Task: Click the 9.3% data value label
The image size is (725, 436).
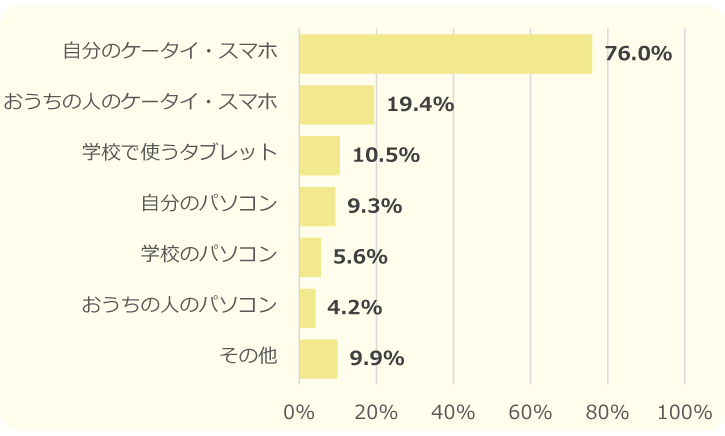Action: pos(375,206)
